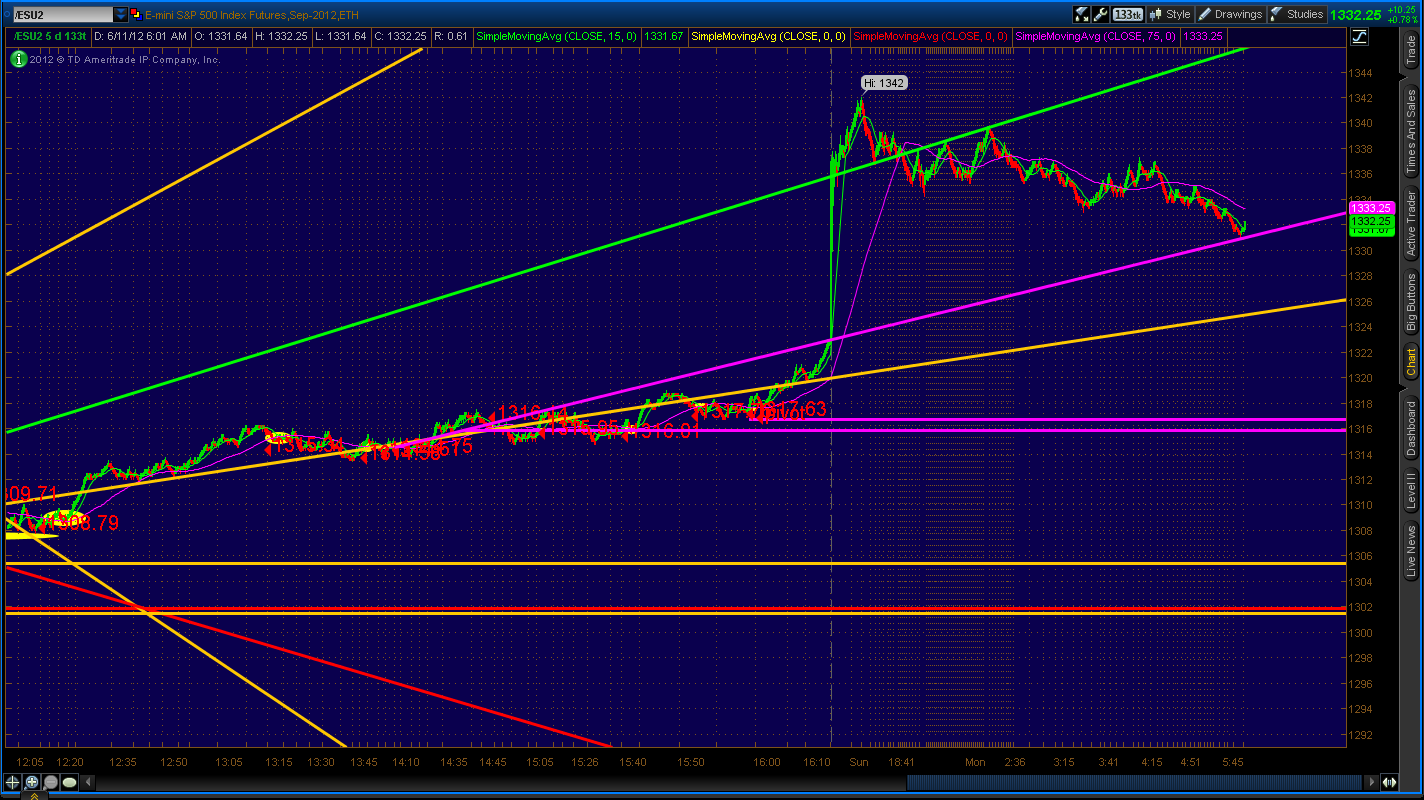Click SimpleMovingAvg (CLOSE, 75, 0) study label

(1096, 36)
